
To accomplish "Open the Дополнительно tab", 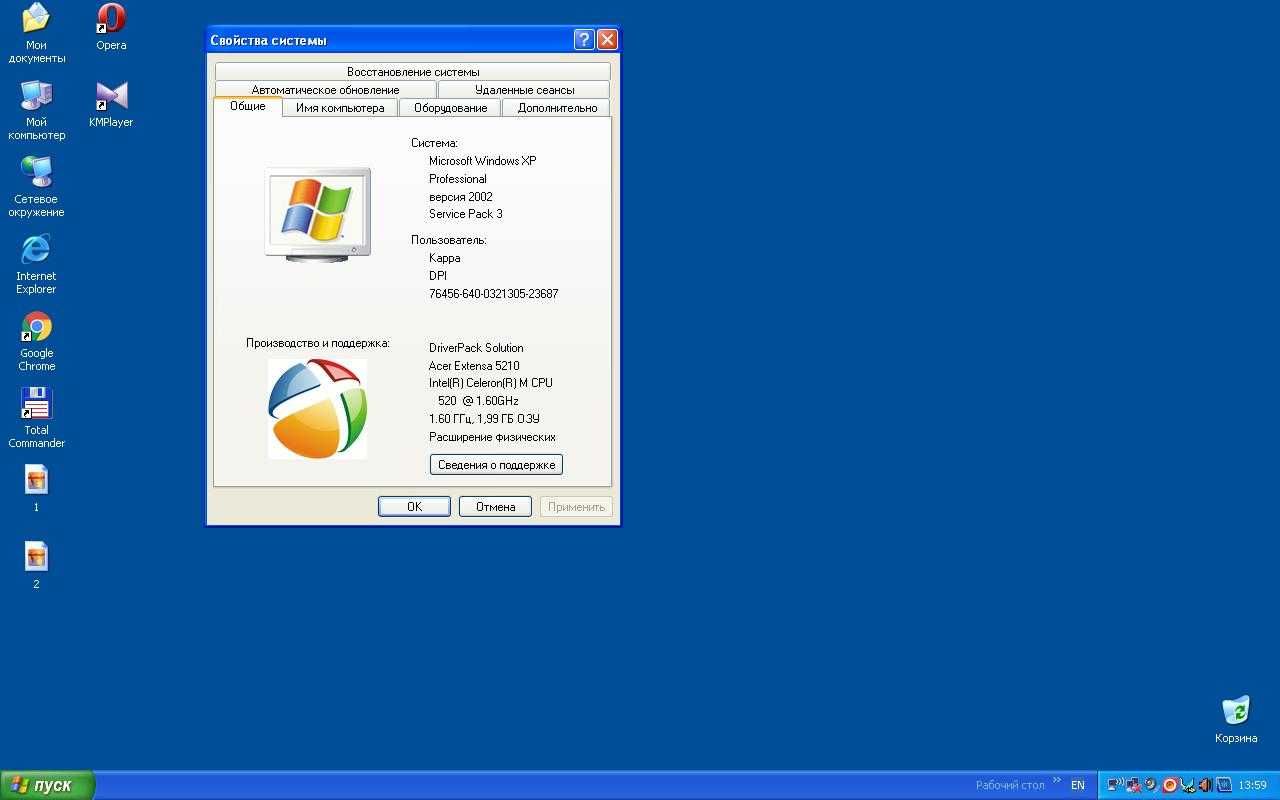I will coord(557,108).
